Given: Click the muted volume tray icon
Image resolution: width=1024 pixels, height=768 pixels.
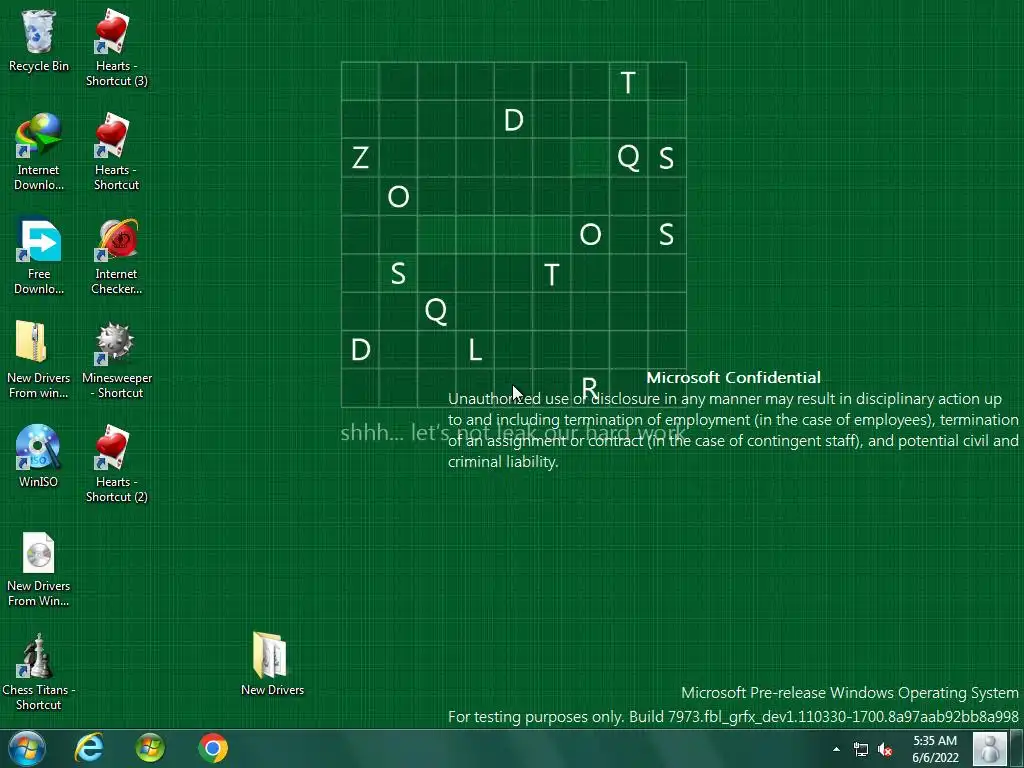Looking at the screenshot, I should 885,749.
